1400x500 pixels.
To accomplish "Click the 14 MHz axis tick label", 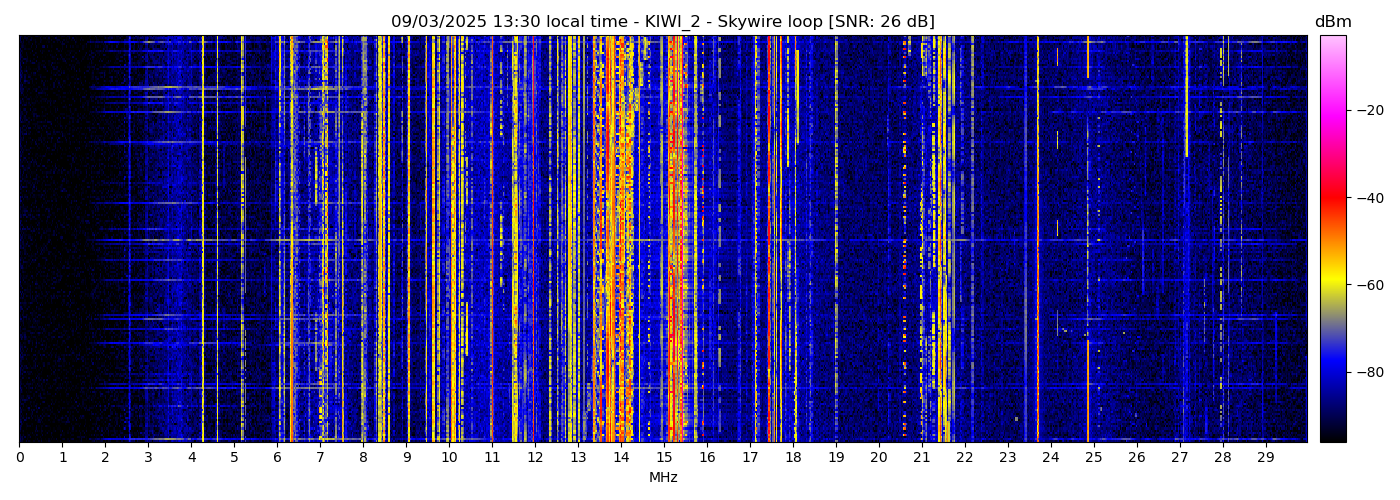I will [621, 457].
